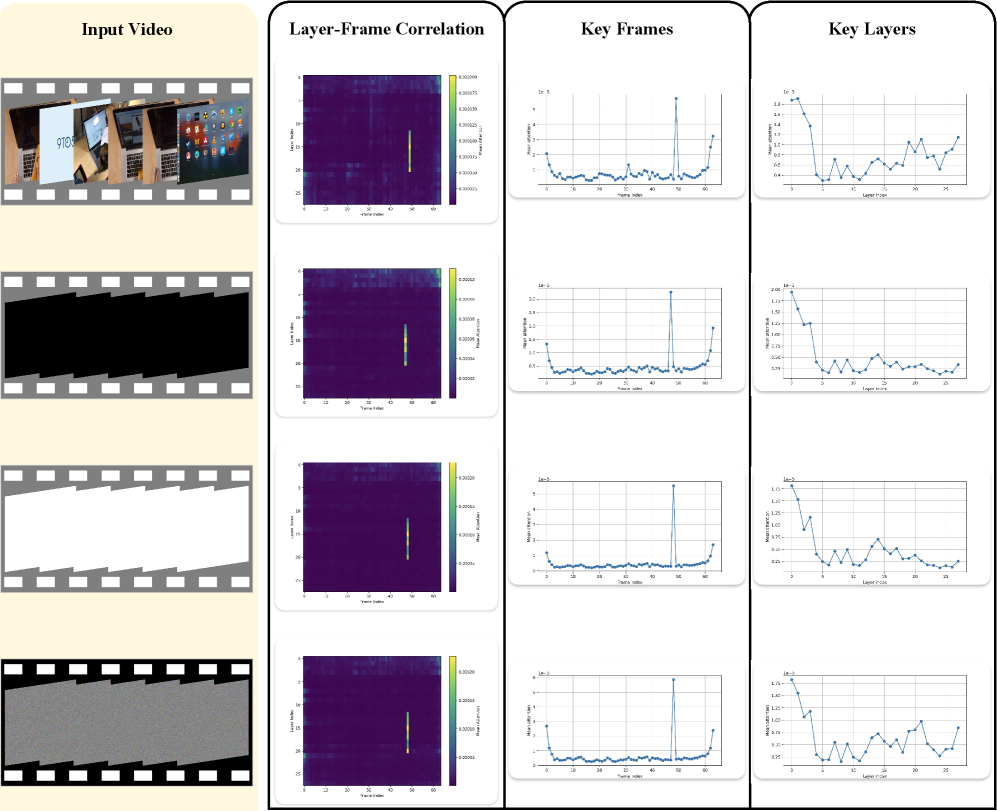997x811 pixels.
Task: Open the heatmap beside the laptop video
Action: pos(372,140)
